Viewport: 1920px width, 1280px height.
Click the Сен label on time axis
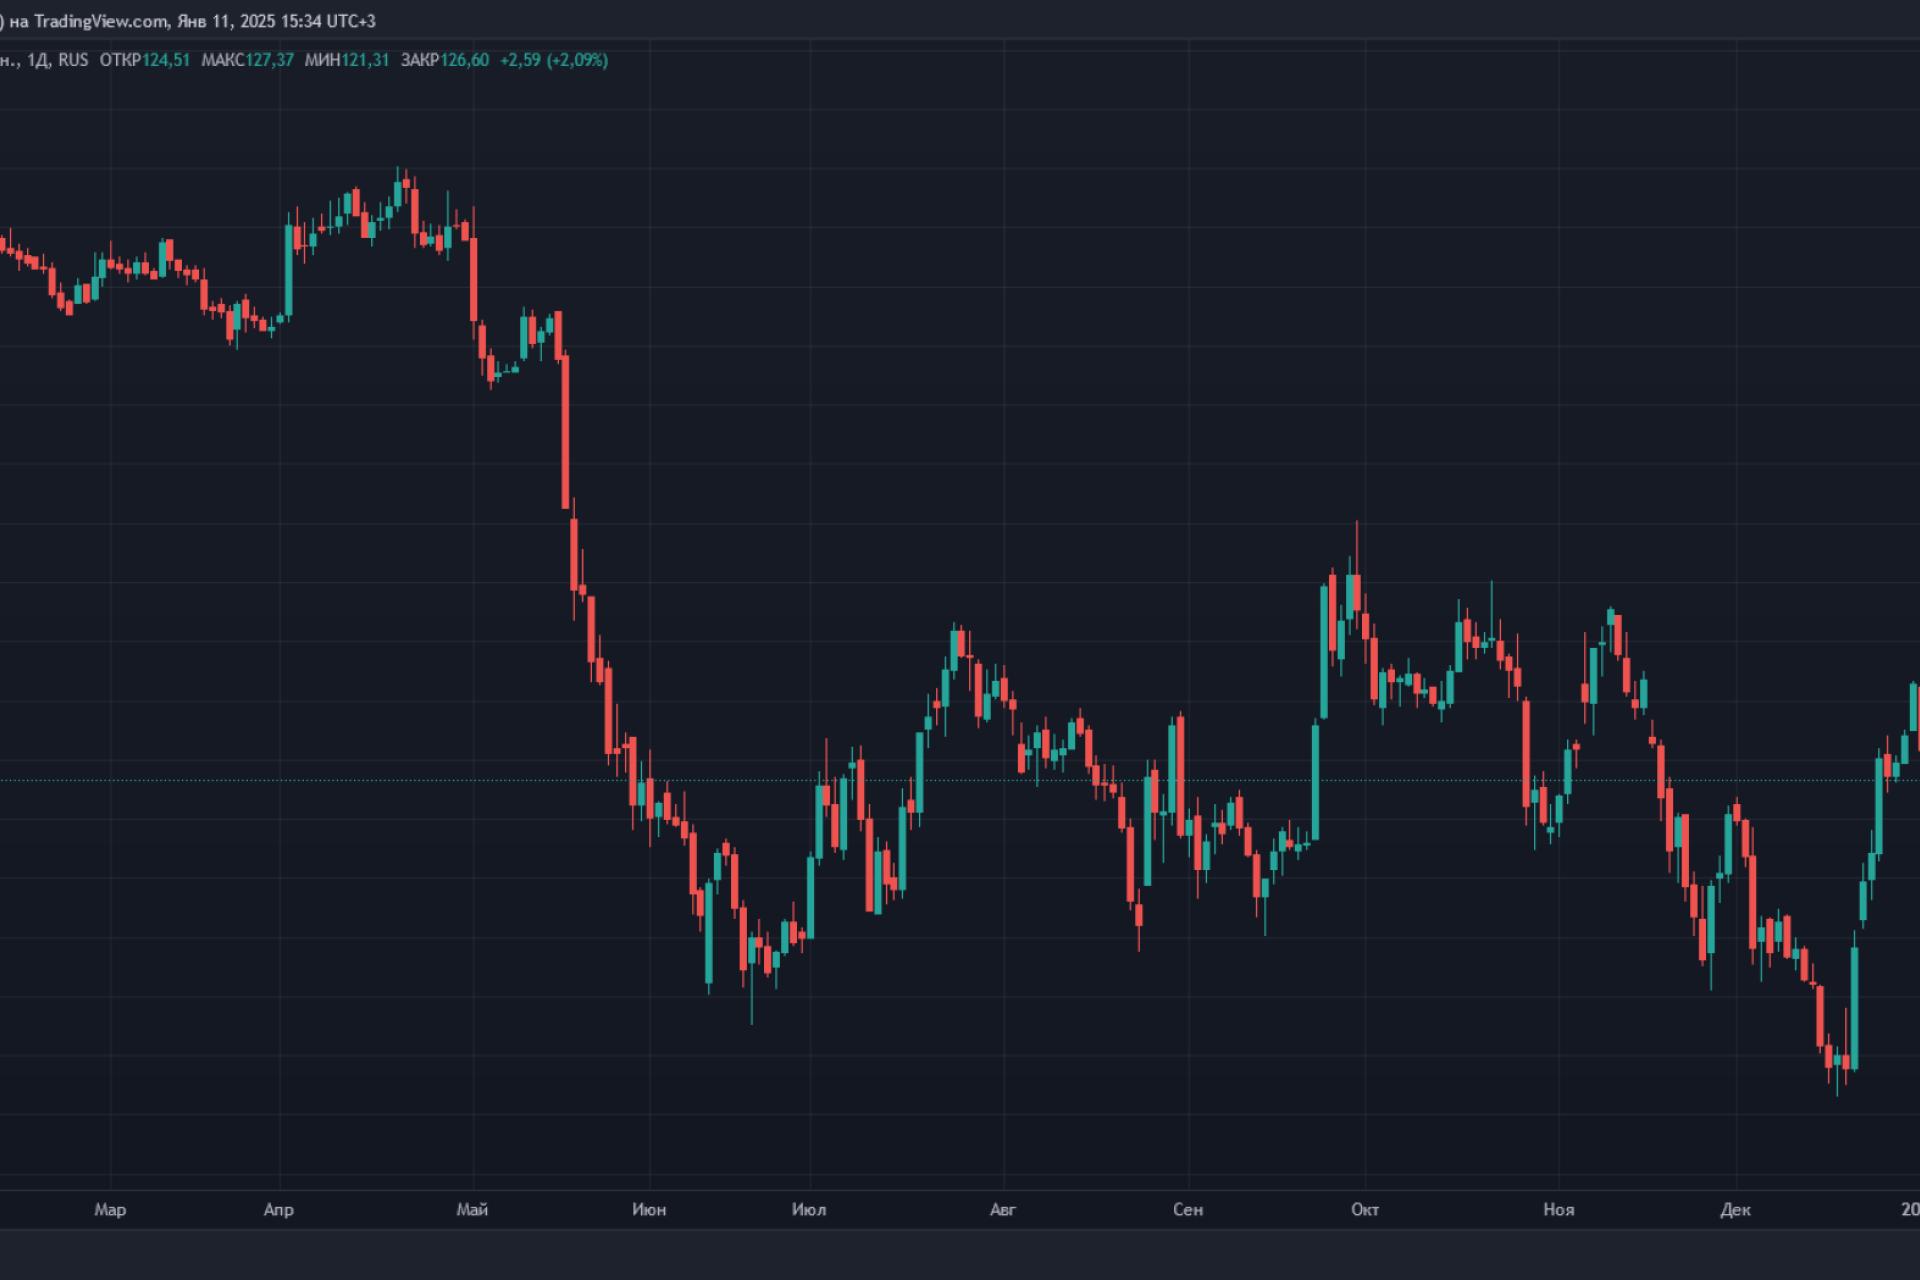click(1188, 1210)
